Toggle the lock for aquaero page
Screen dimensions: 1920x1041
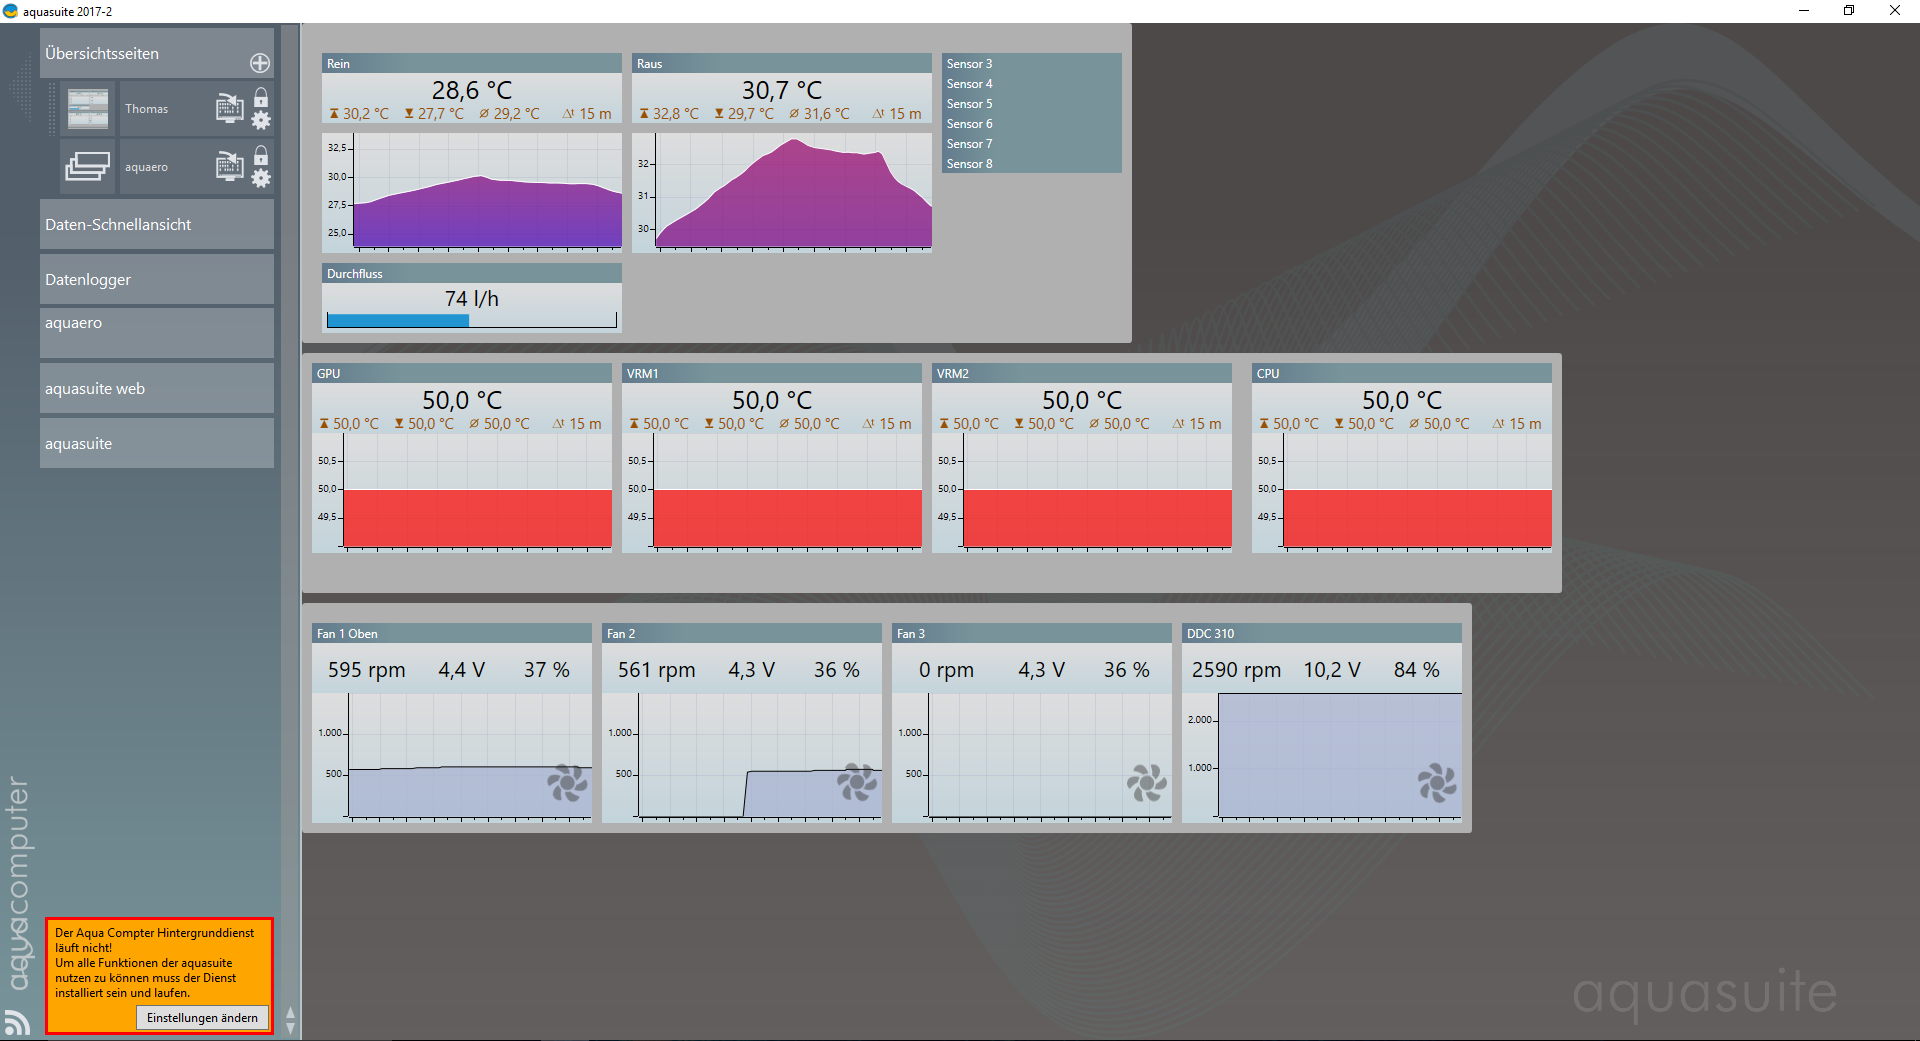point(261,155)
